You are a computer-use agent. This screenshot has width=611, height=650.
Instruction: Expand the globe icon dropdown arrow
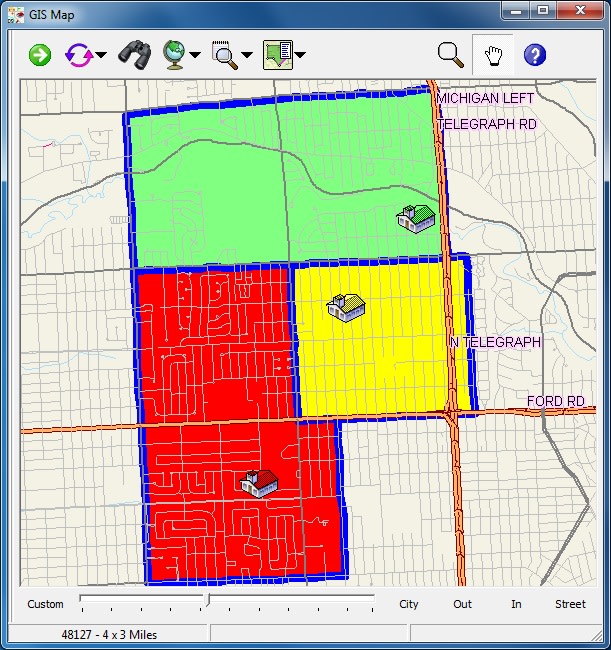[x=195, y=56]
